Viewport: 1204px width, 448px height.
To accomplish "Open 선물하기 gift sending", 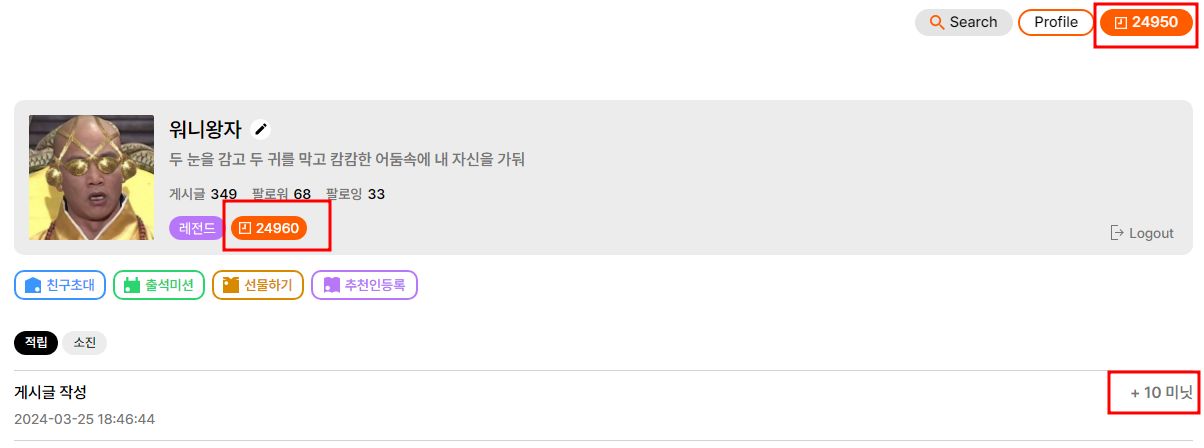I will [258, 285].
